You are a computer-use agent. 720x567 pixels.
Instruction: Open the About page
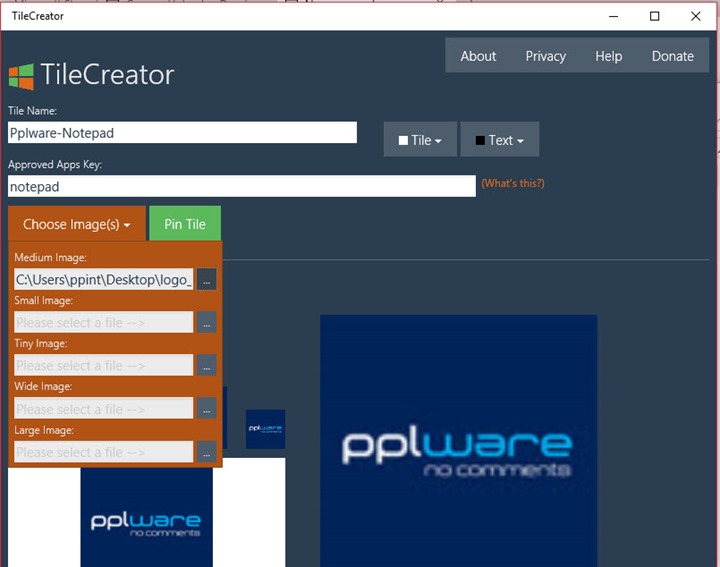[x=478, y=56]
